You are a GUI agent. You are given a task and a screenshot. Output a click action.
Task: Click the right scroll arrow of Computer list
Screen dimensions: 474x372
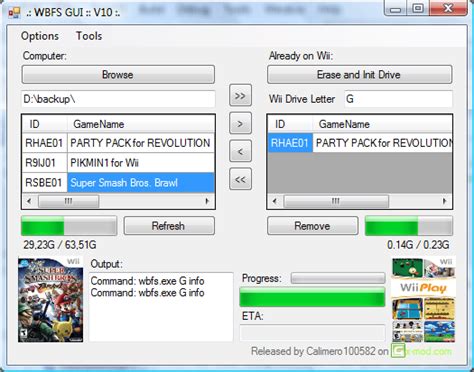tap(207, 201)
